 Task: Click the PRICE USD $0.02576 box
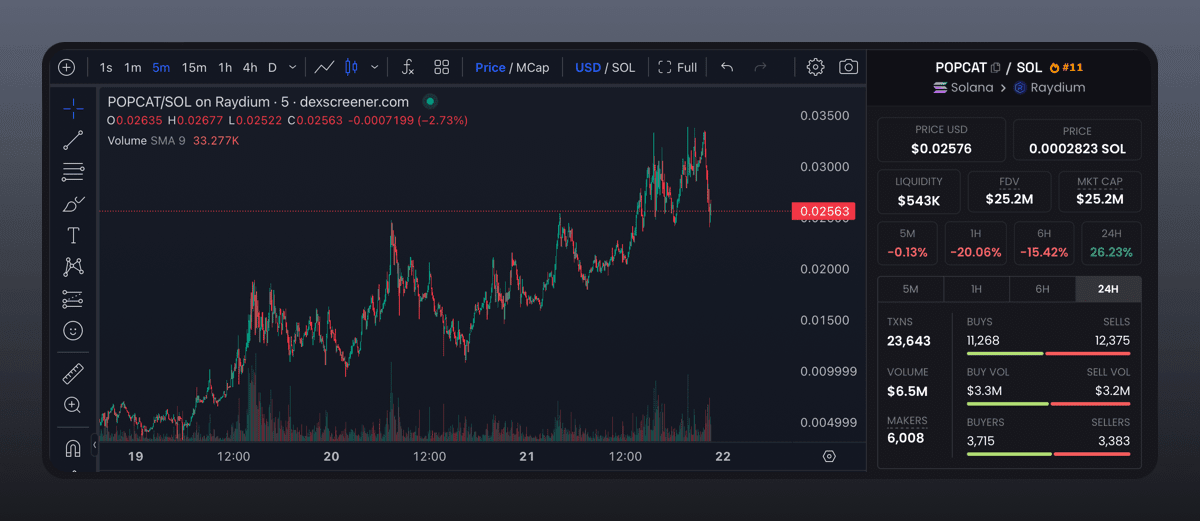(x=941, y=140)
